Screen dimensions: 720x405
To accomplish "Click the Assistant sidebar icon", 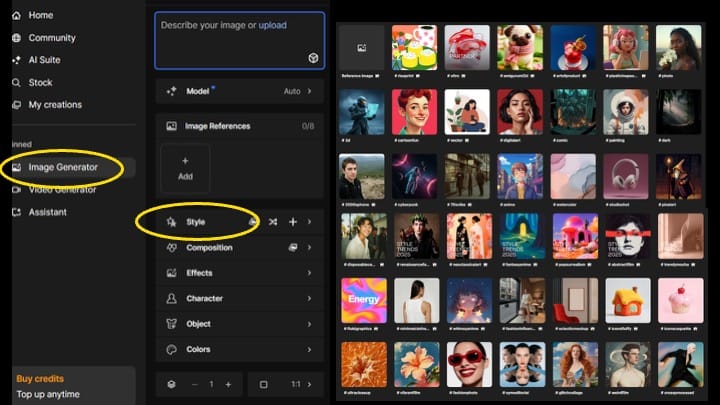I will [16, 212].
